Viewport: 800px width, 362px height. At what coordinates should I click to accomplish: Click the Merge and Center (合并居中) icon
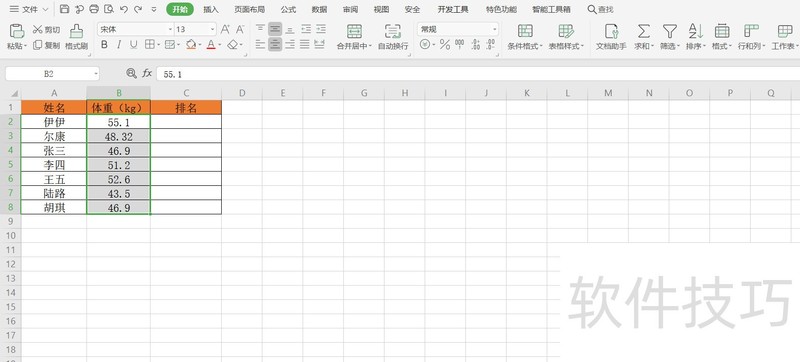(354, 32)
